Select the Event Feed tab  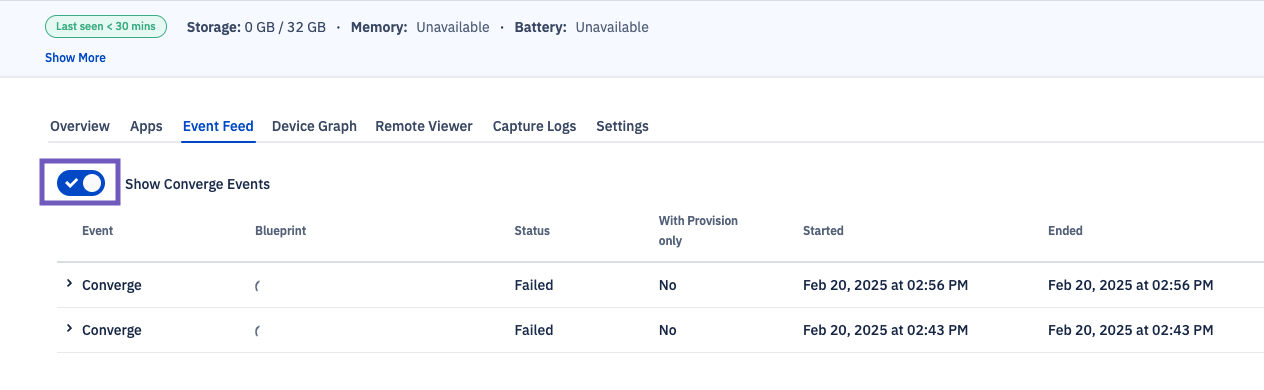(x=218, y=126)
